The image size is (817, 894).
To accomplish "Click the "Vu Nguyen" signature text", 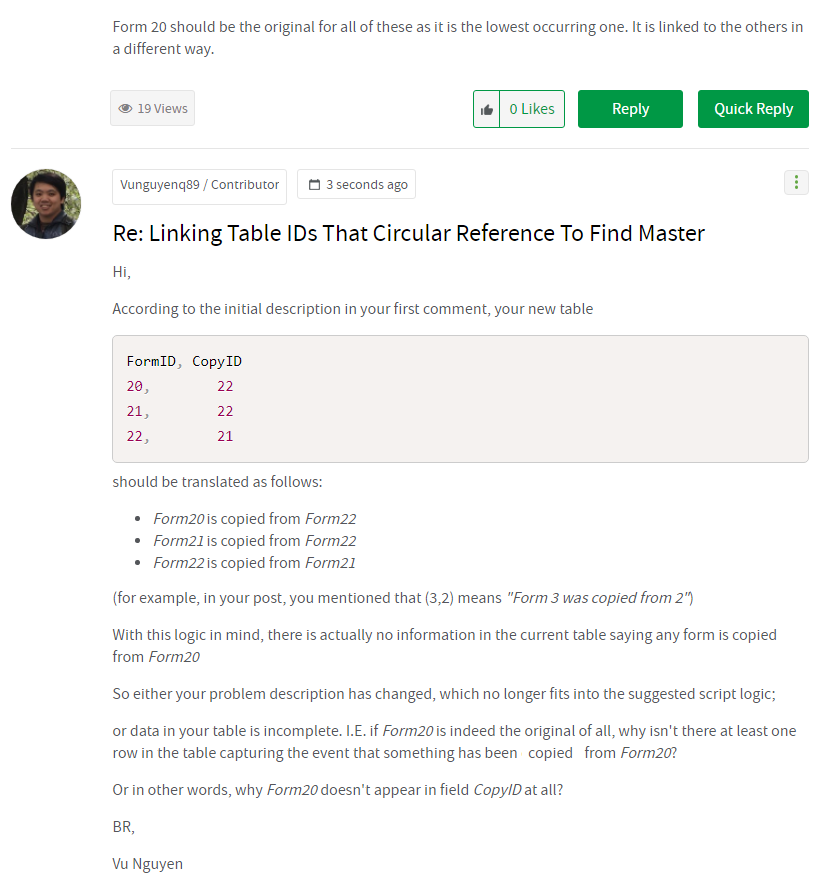I will (147, 863).
